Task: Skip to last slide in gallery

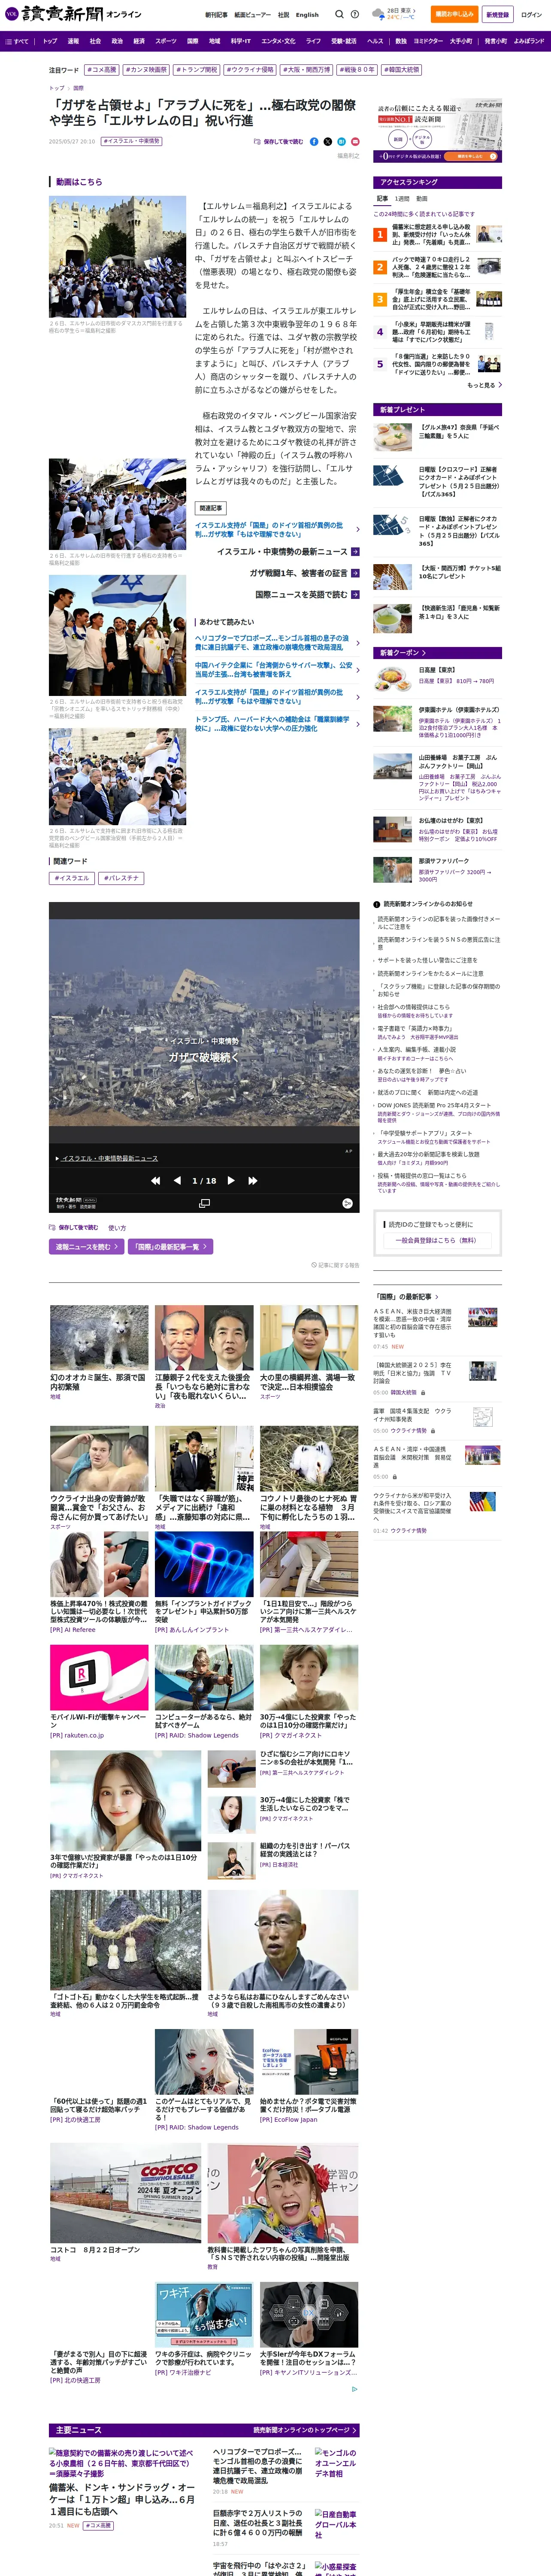Action: (x=253, y=1181)
